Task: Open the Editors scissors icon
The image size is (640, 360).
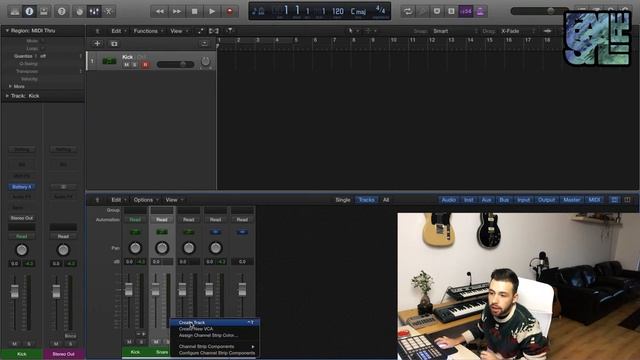Action: tap(109, 11)
